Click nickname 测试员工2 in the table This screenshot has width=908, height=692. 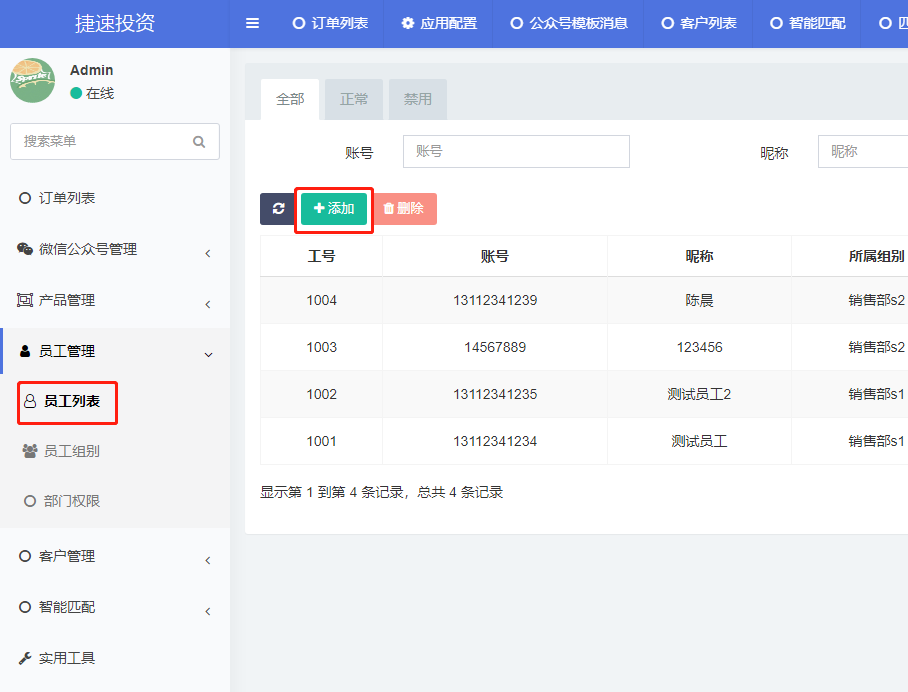tap(699, 394)
